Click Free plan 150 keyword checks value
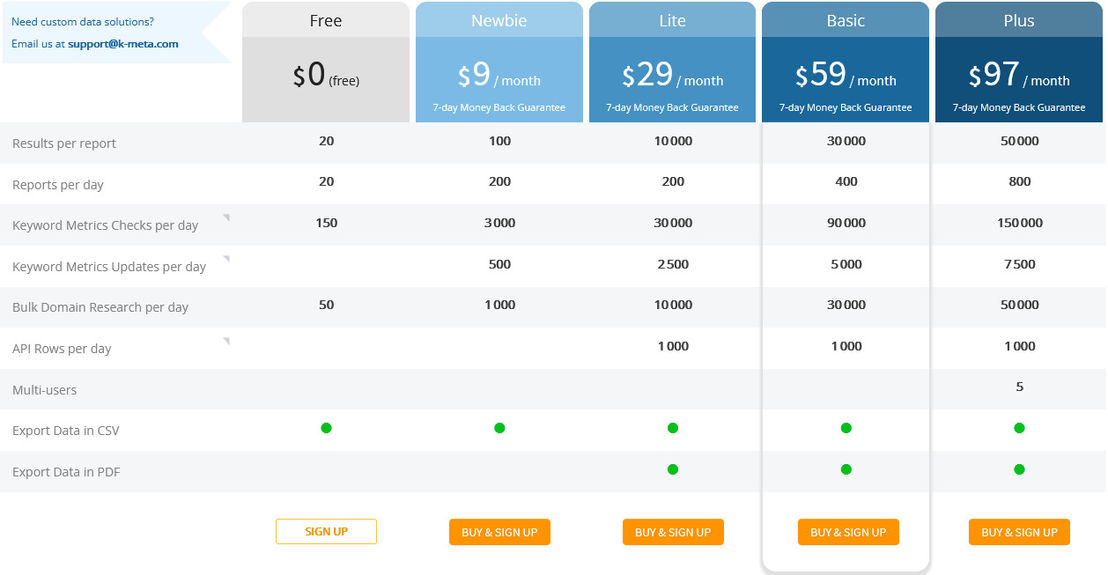The image size is (1108, 575). tap(326, 223)
